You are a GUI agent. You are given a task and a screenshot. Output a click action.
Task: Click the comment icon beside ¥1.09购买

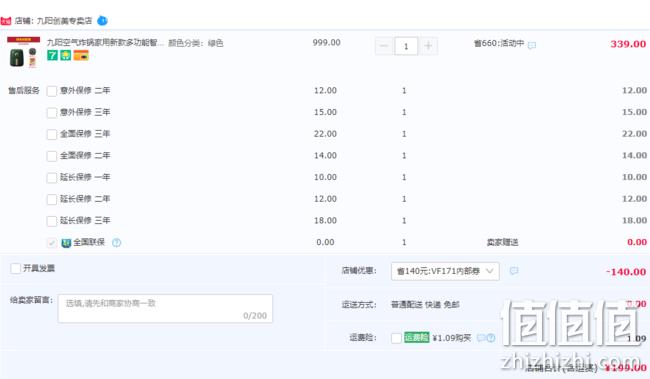[x=481, y=338]
